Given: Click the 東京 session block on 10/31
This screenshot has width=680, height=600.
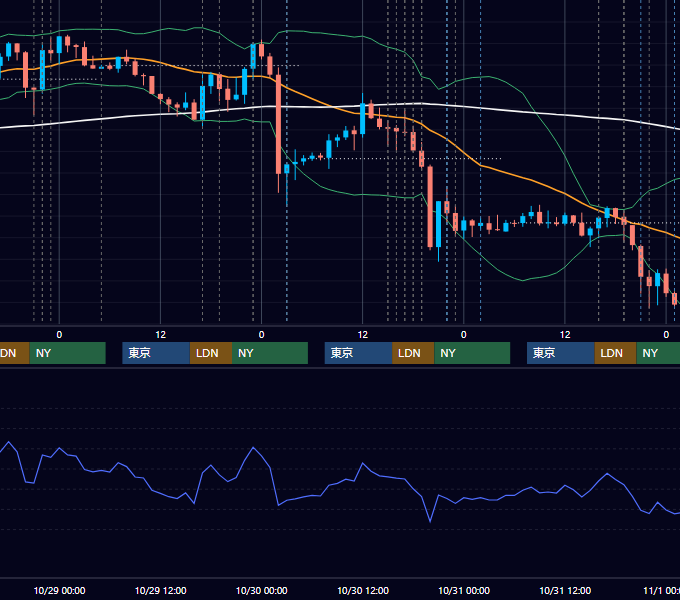Looking at the screenshot, I should click(x=561, y=353).
